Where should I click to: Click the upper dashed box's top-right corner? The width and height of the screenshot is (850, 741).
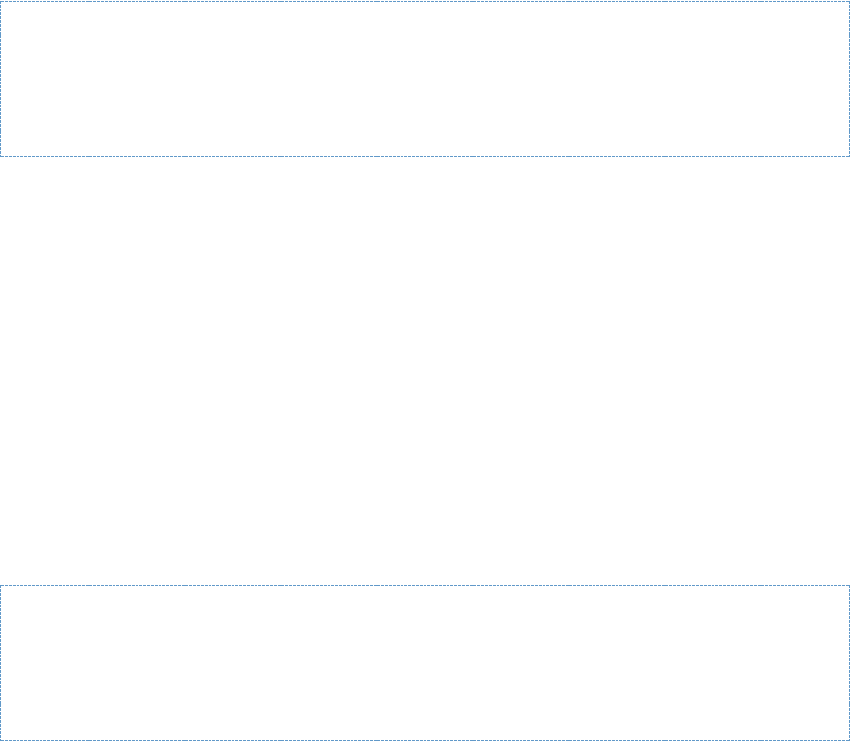coord(848,1)
